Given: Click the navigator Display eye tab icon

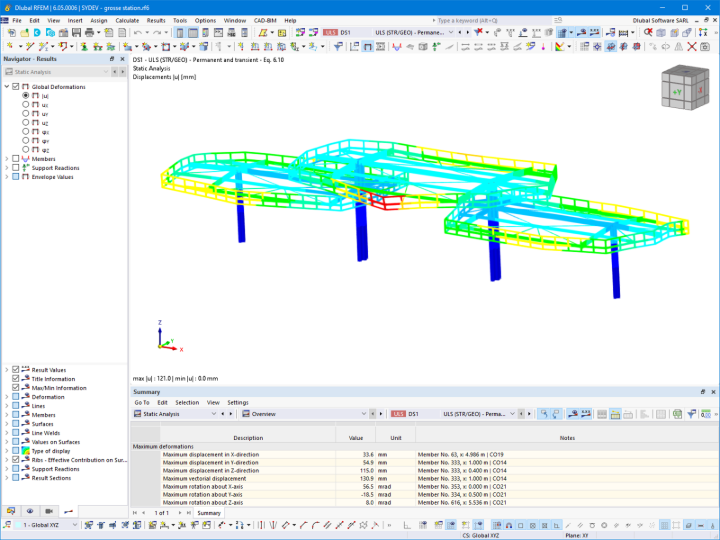Looking at the screenshot, I should click(30, 511).
